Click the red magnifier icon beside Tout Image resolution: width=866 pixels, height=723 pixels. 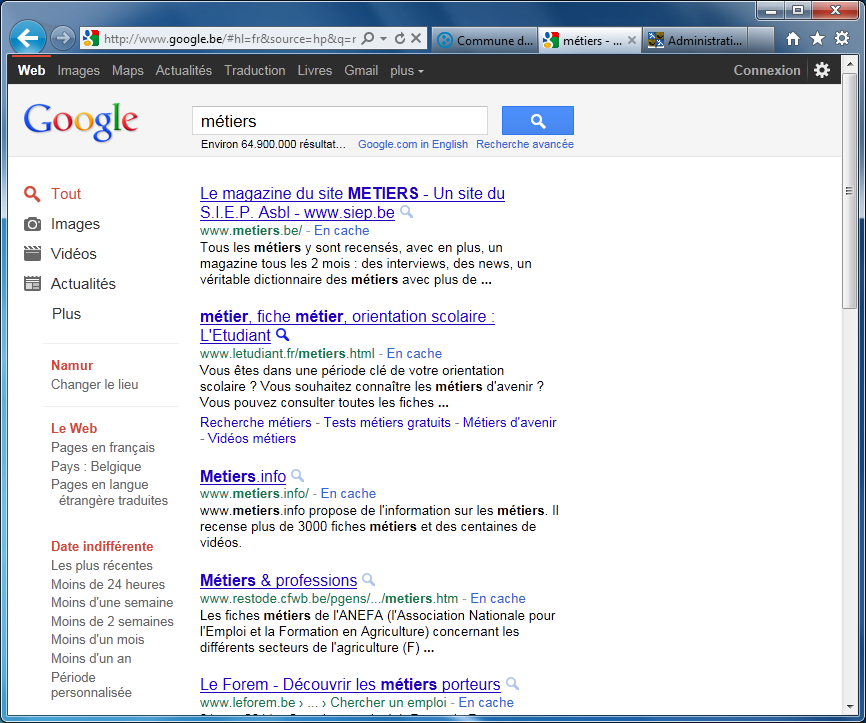[x=32, y=194]
